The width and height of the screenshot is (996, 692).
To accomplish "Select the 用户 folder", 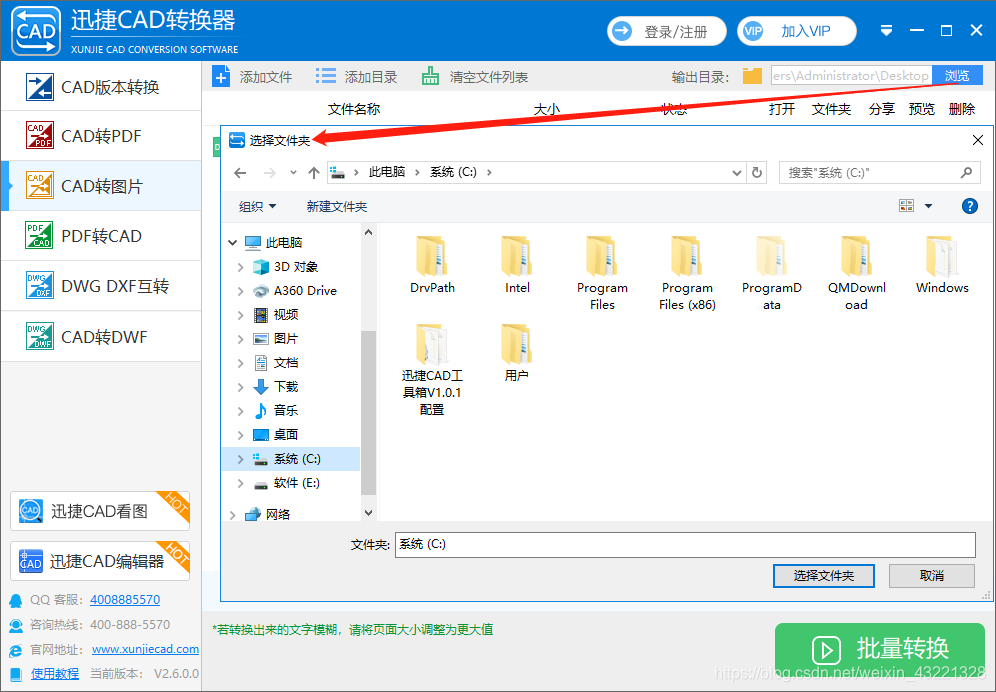I will tap(517, 353).
